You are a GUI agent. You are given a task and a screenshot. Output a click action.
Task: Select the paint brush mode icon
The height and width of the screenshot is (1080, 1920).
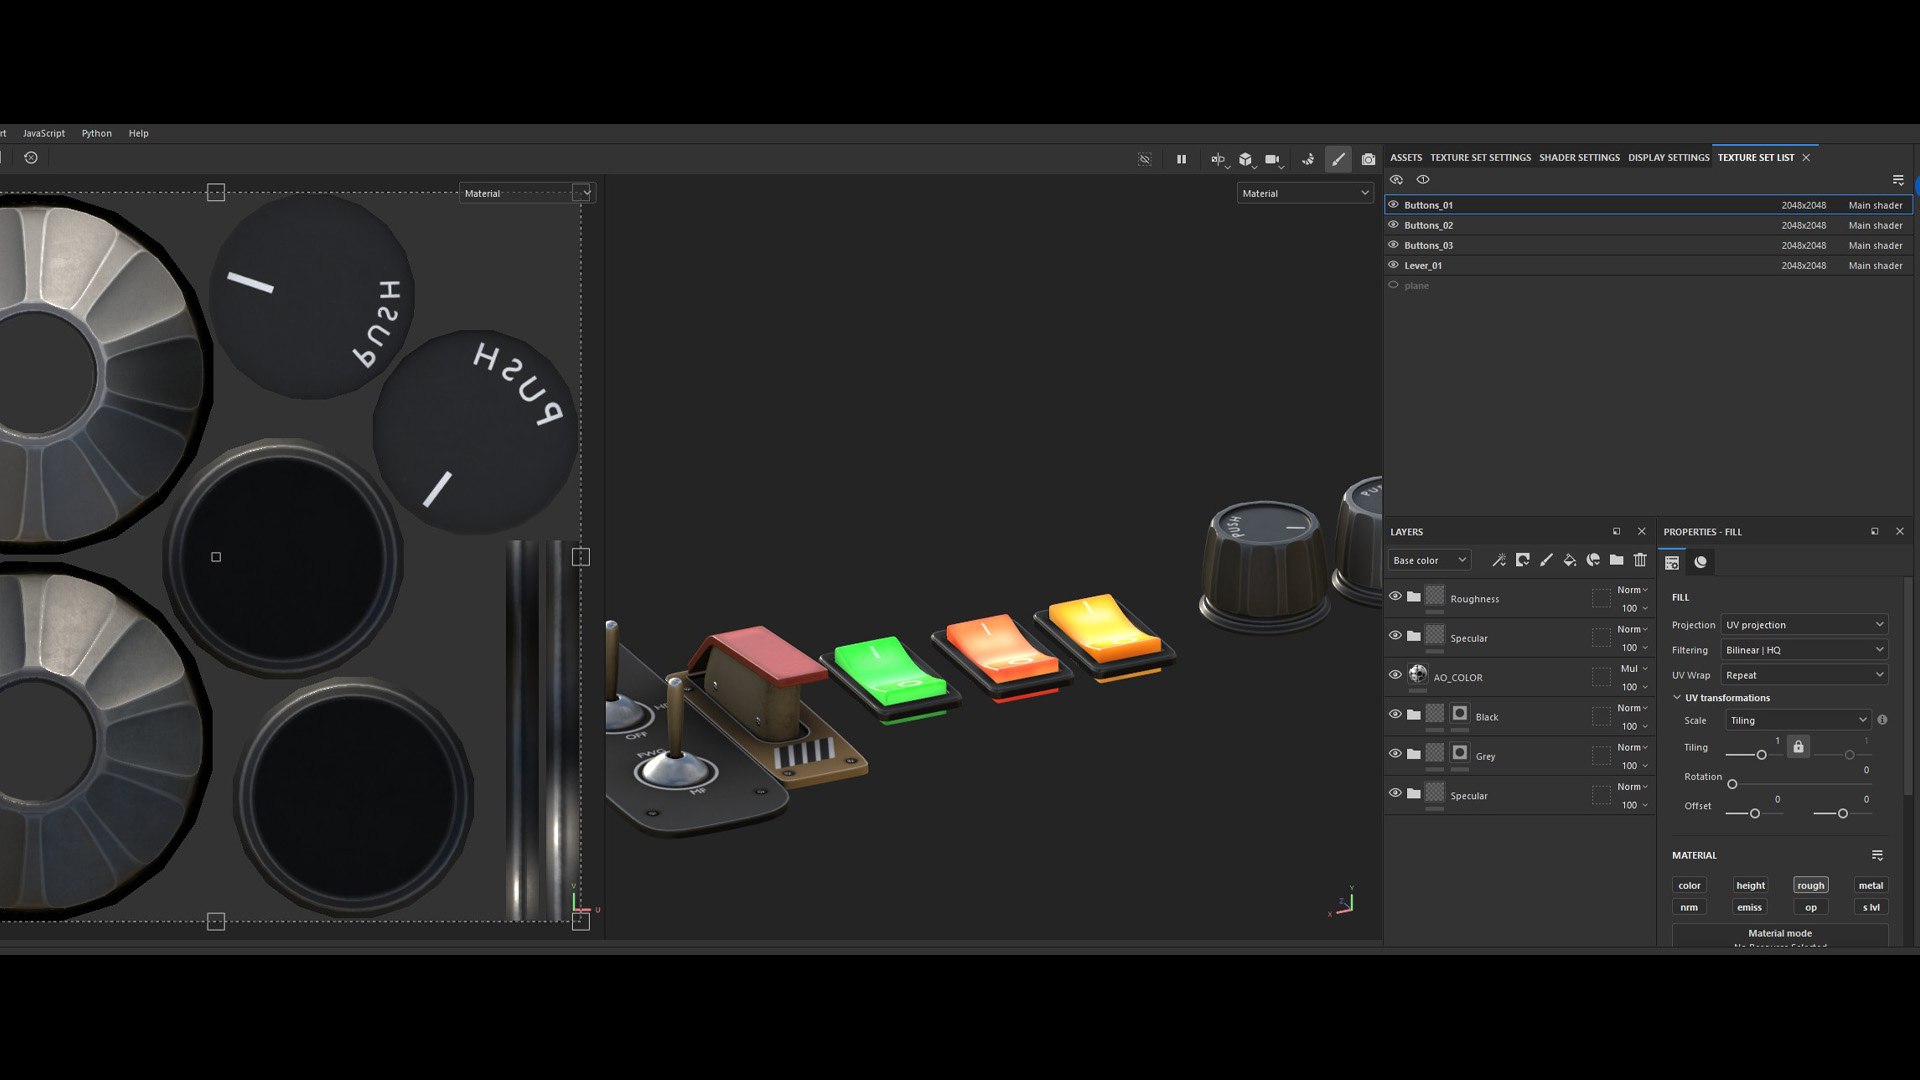(x=1338, y=159)
